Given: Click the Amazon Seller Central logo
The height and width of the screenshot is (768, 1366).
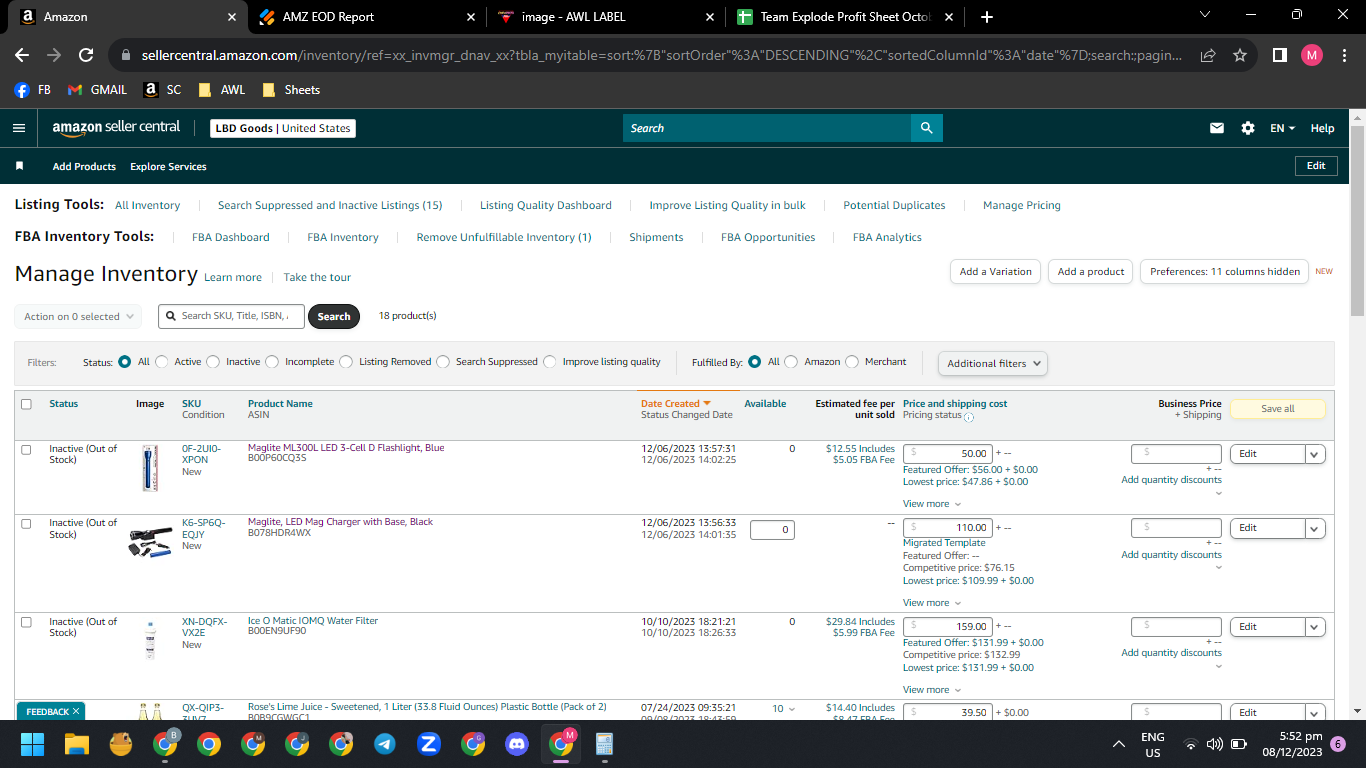Looking at the screenshot, I should (x=116, y=128).
